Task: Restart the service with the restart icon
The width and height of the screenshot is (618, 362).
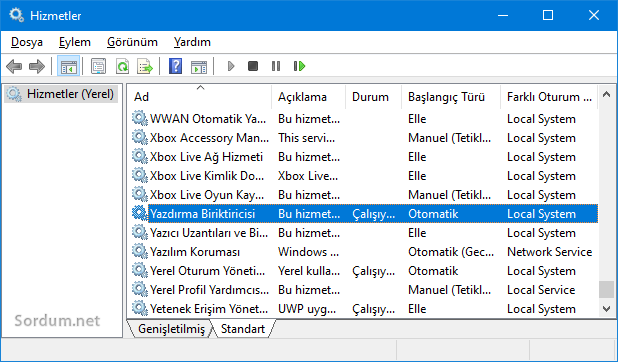Action: point(300,66)
